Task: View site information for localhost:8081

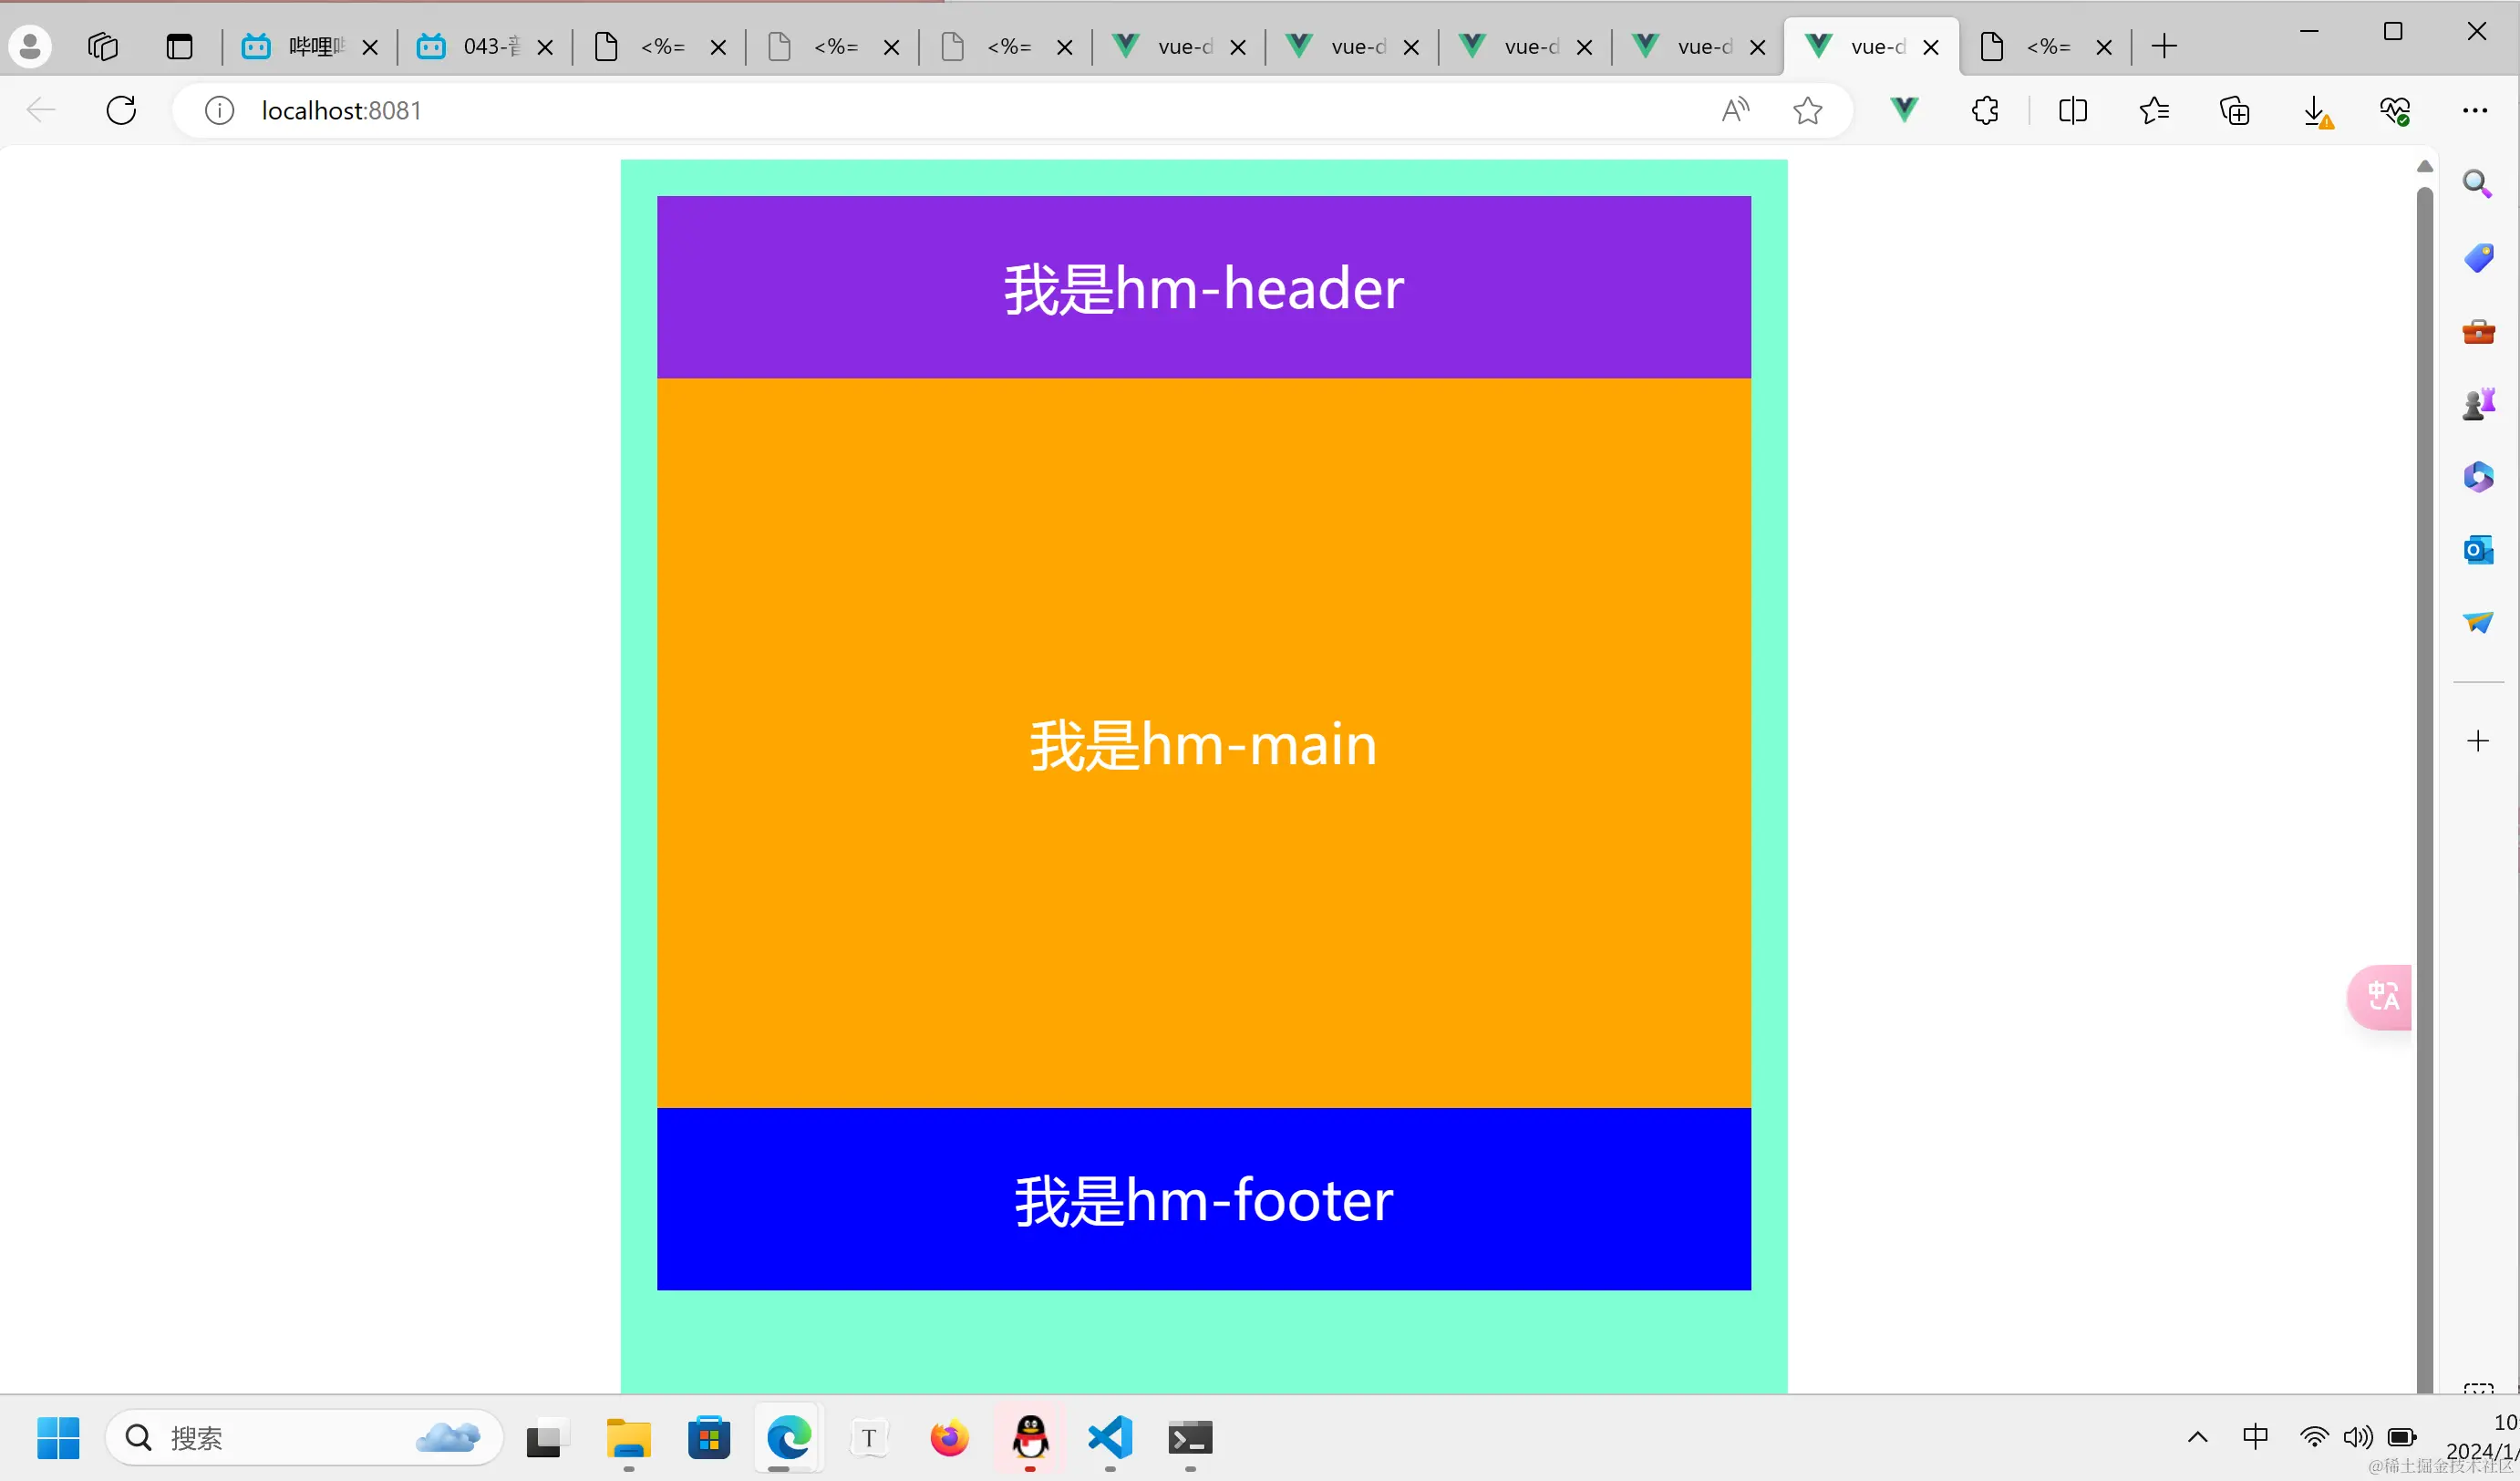Action: click(x=220, y=110)
